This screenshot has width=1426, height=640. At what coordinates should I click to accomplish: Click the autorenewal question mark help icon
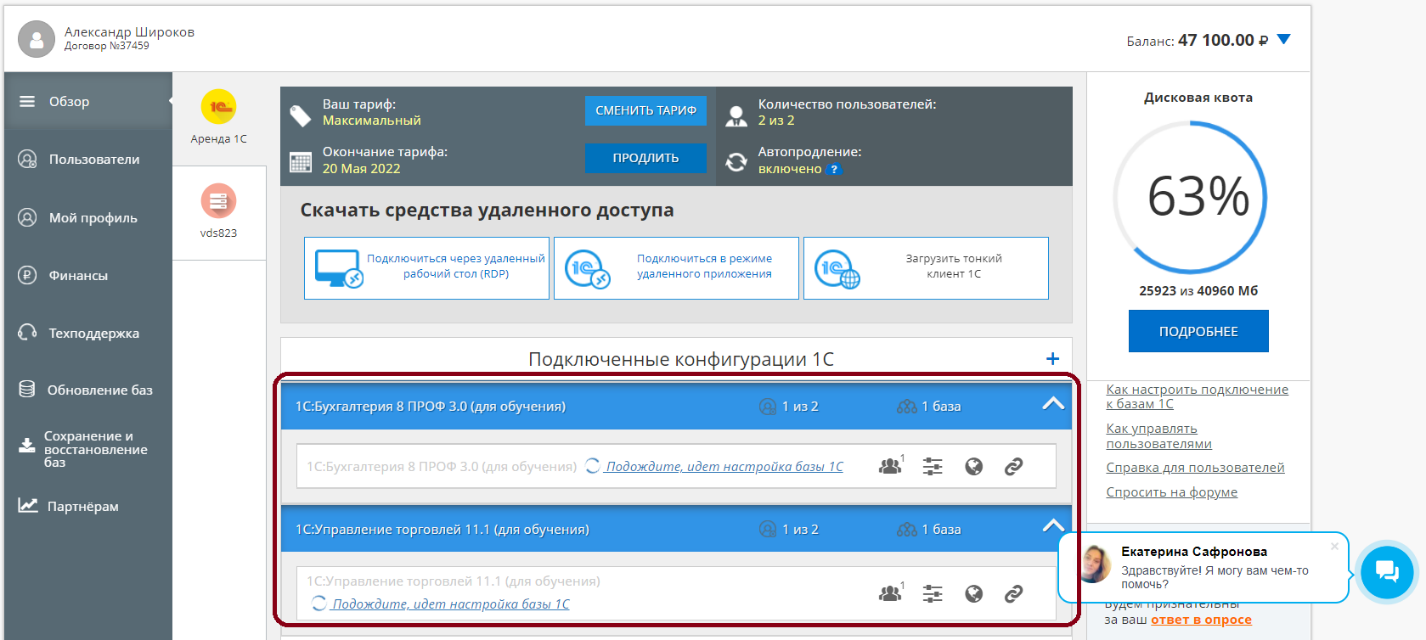pyautogui.click(x=834, y=169)
